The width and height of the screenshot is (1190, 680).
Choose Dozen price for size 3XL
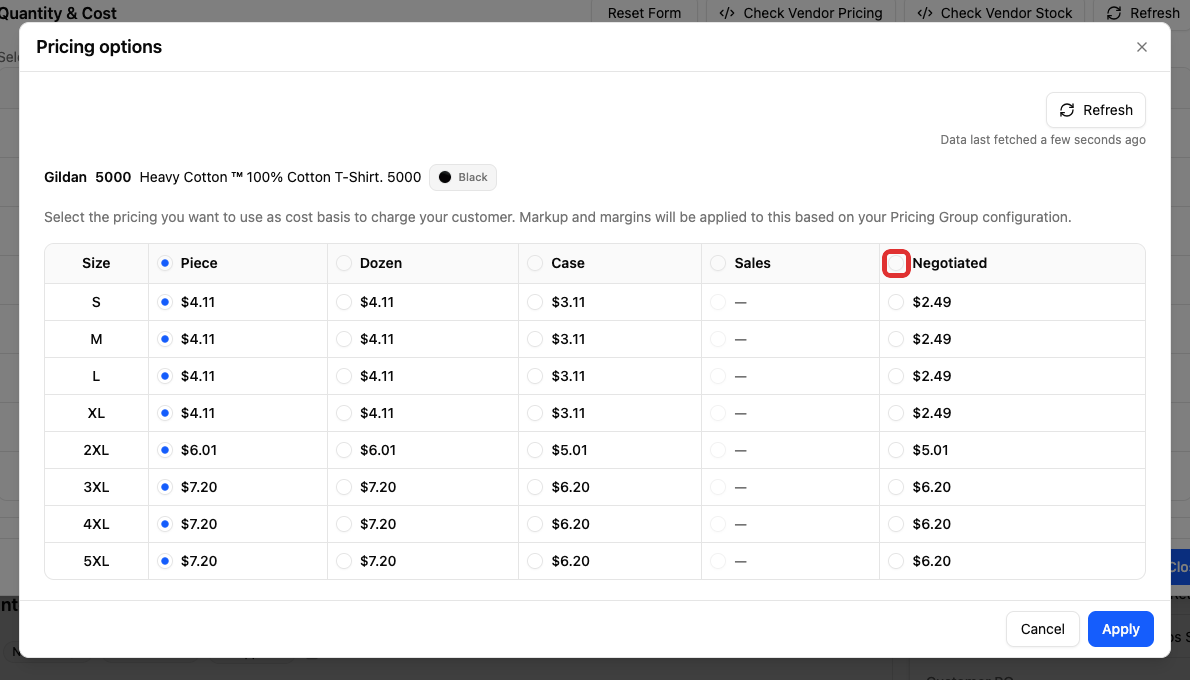(x=344, y=487)
